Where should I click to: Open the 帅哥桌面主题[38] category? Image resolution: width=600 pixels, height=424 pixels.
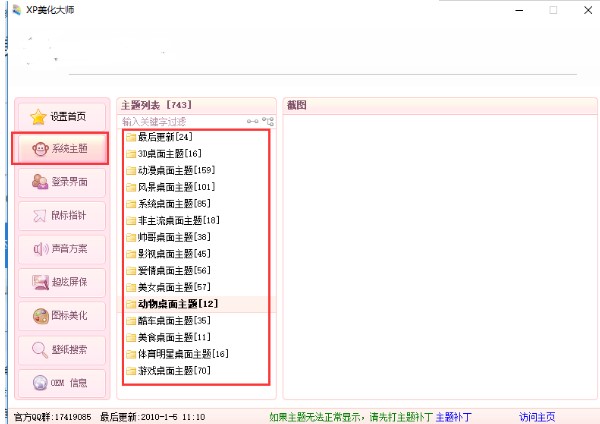(x=168, y=237)
